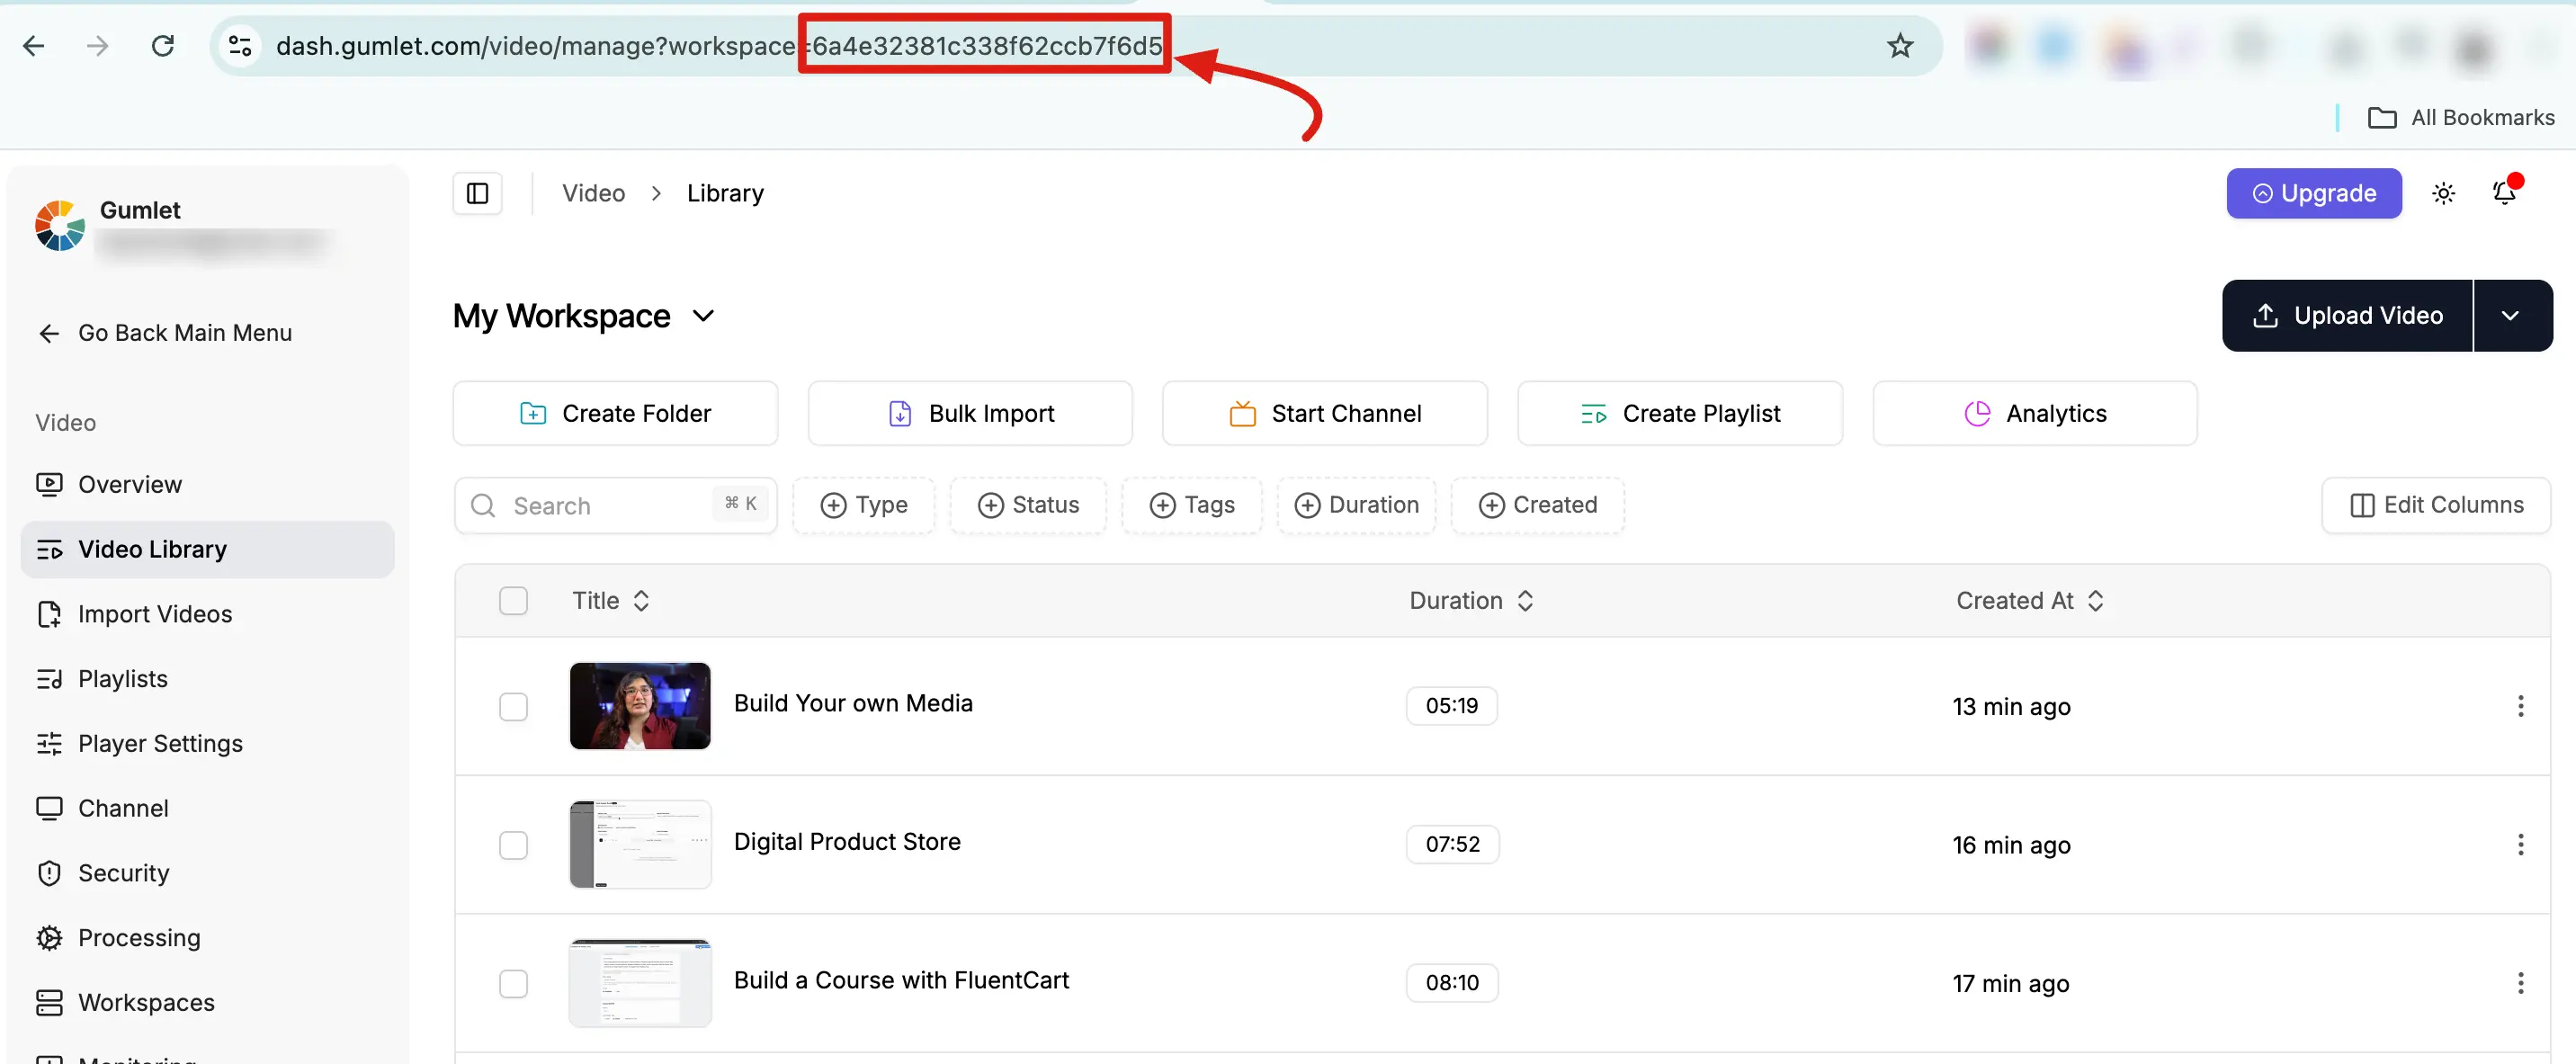The height and width of the screenshot is (1064, 2576).
Task: Open Analytics
Action: [2035, 413]
